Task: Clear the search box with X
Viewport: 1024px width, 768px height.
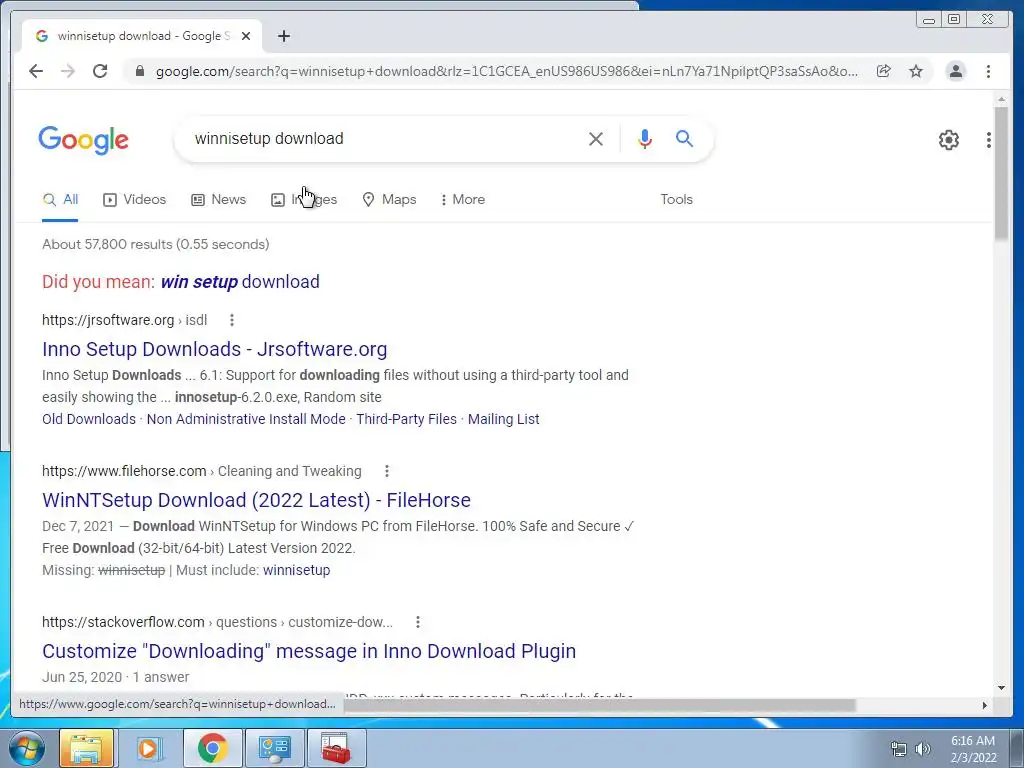Action: click(596, 138)
